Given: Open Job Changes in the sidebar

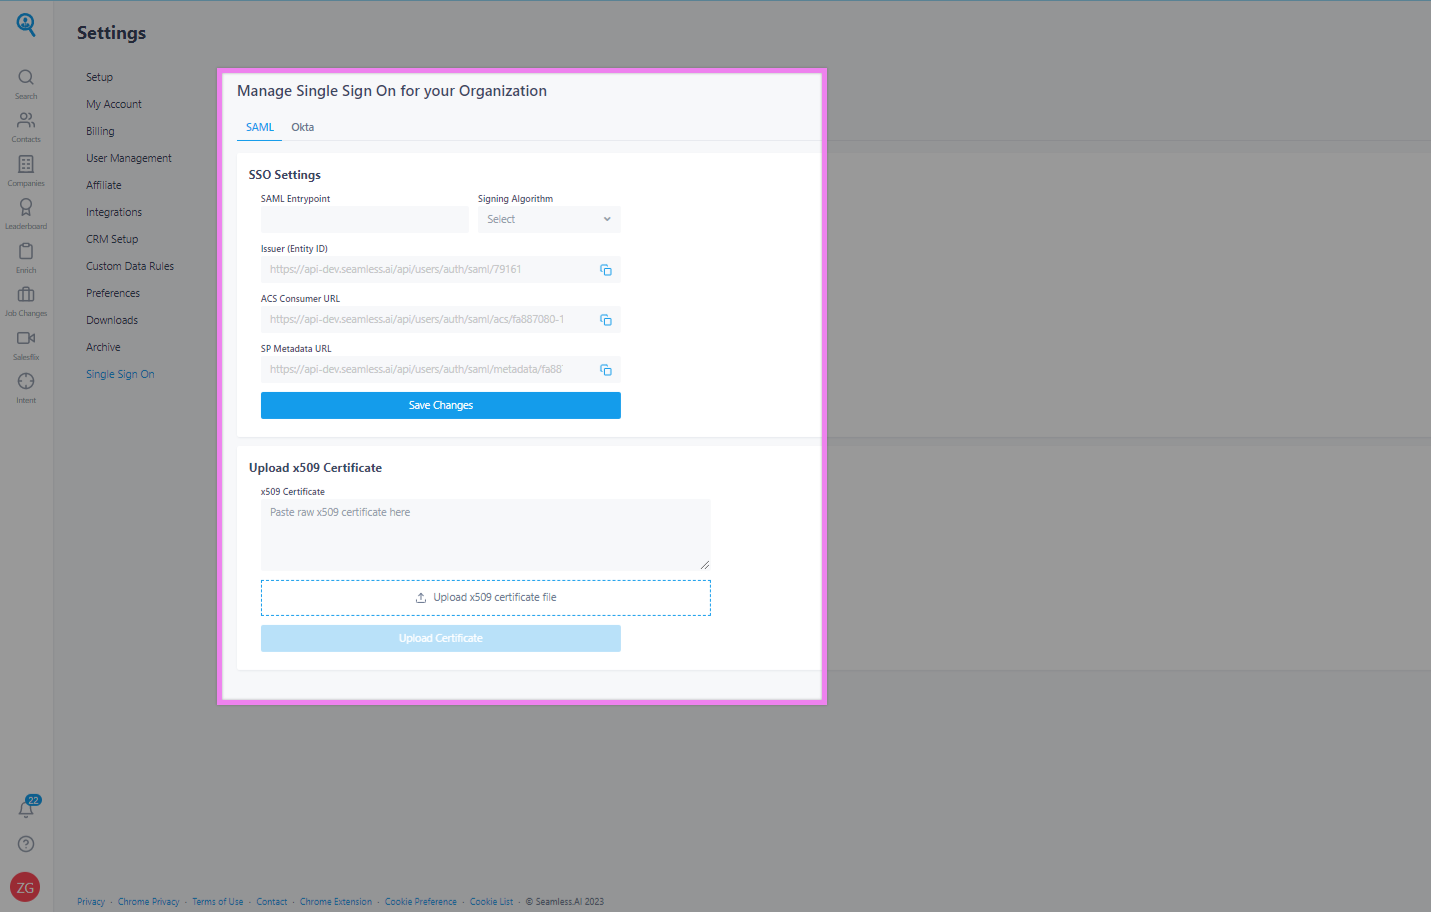Looking at the screenshot, I should pyautogui.click(x=26, y=295).
